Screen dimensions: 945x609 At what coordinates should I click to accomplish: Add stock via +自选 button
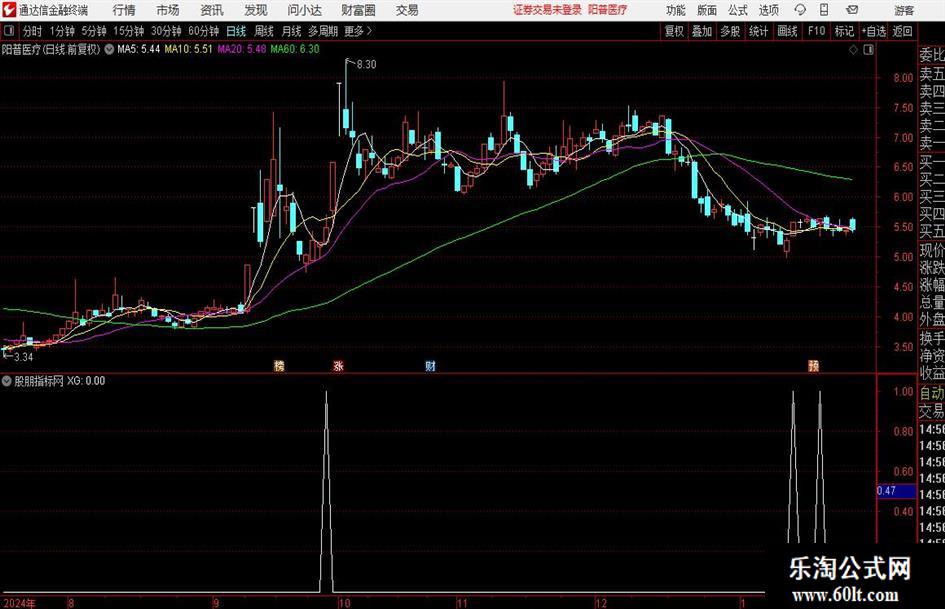click(x=874, y=31)
